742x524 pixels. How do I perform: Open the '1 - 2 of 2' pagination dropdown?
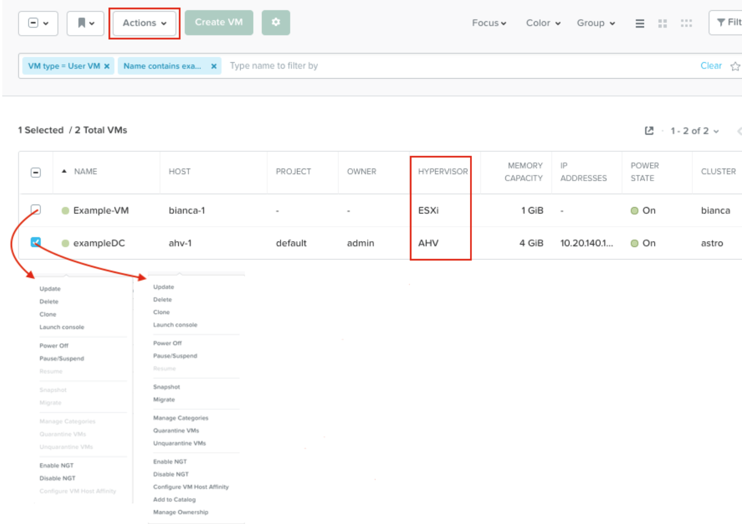695,131
